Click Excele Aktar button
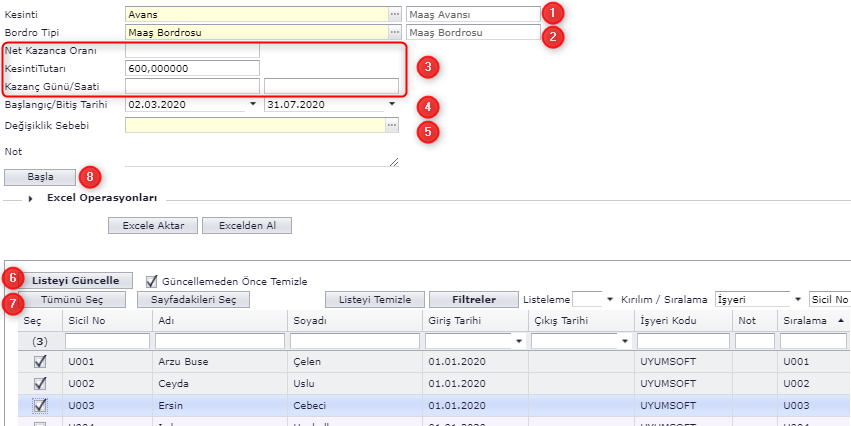The image size is (851, 426). coord(152,226)
